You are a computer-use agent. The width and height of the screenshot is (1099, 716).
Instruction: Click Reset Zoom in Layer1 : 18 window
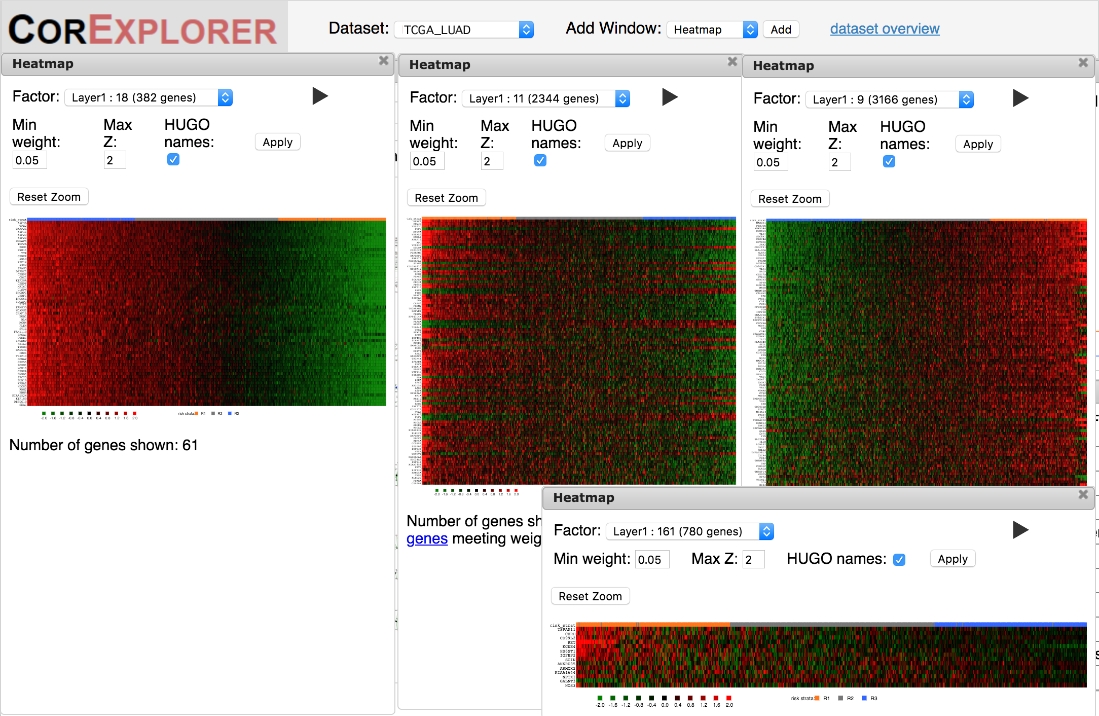pyautogui.click(x=49, y=197)
